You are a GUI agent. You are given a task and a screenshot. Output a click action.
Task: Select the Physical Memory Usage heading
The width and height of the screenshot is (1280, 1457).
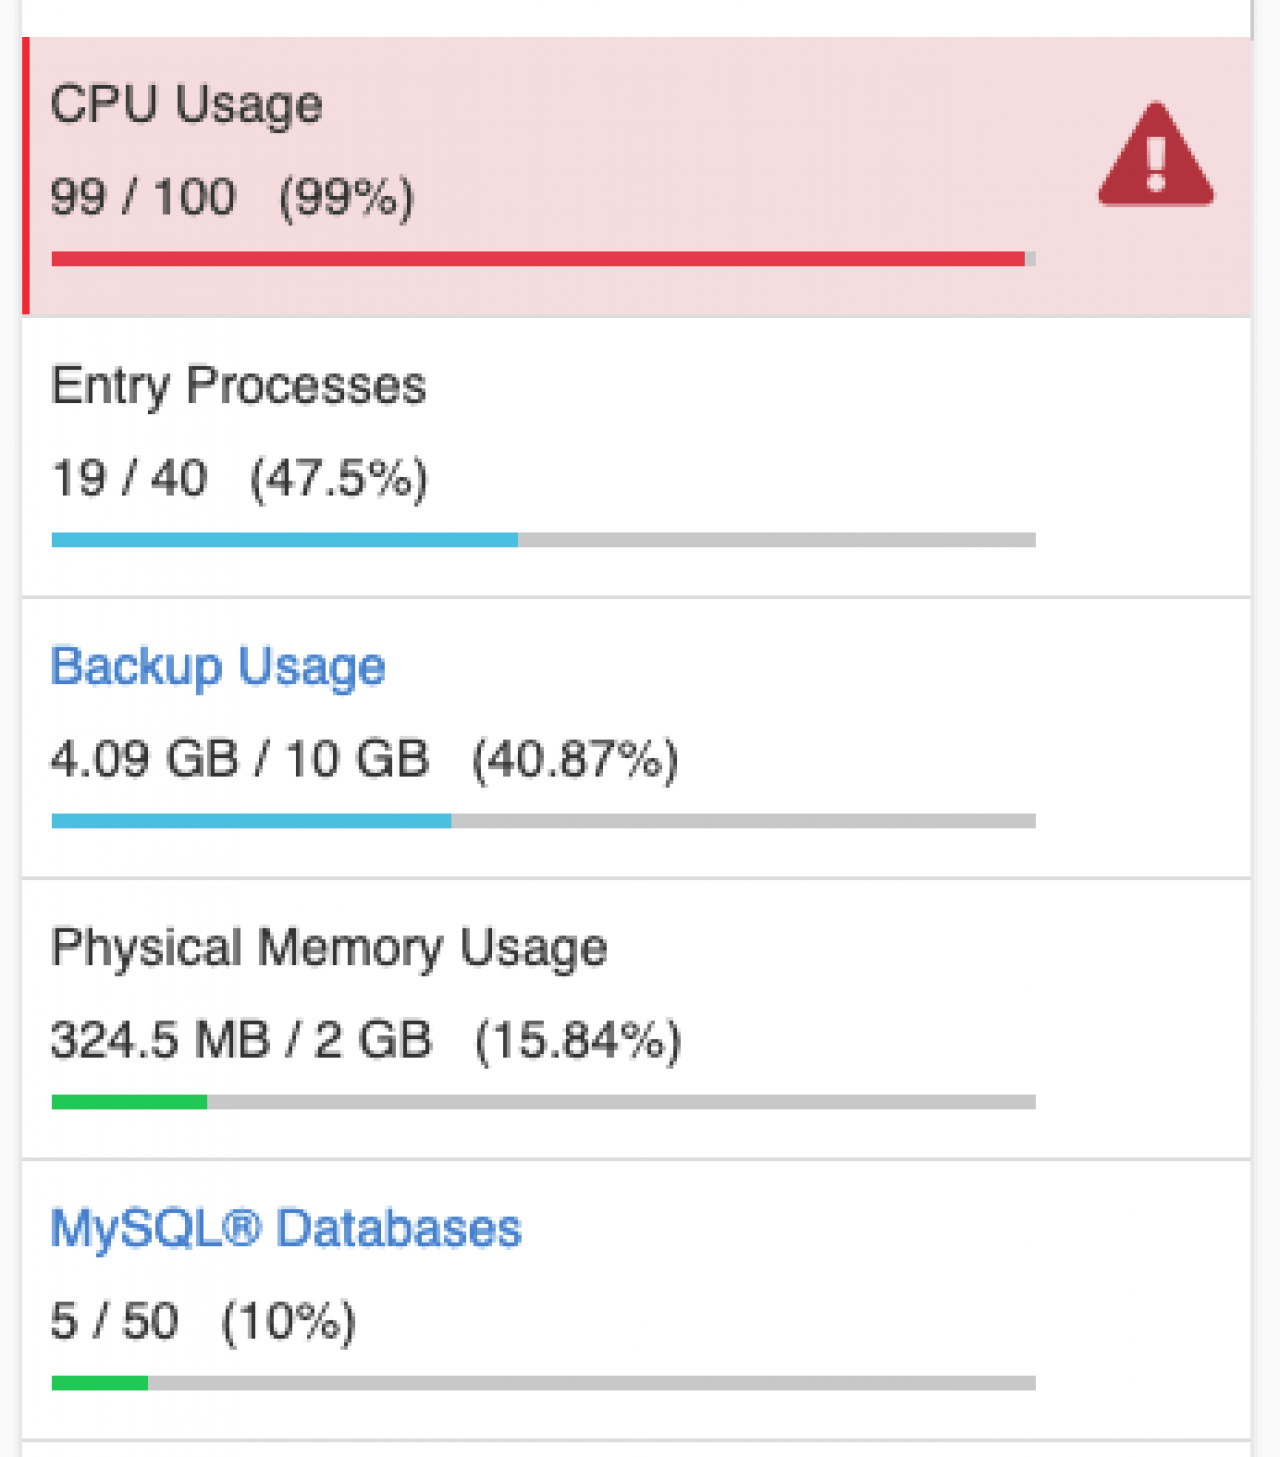(x=329, y=948)
